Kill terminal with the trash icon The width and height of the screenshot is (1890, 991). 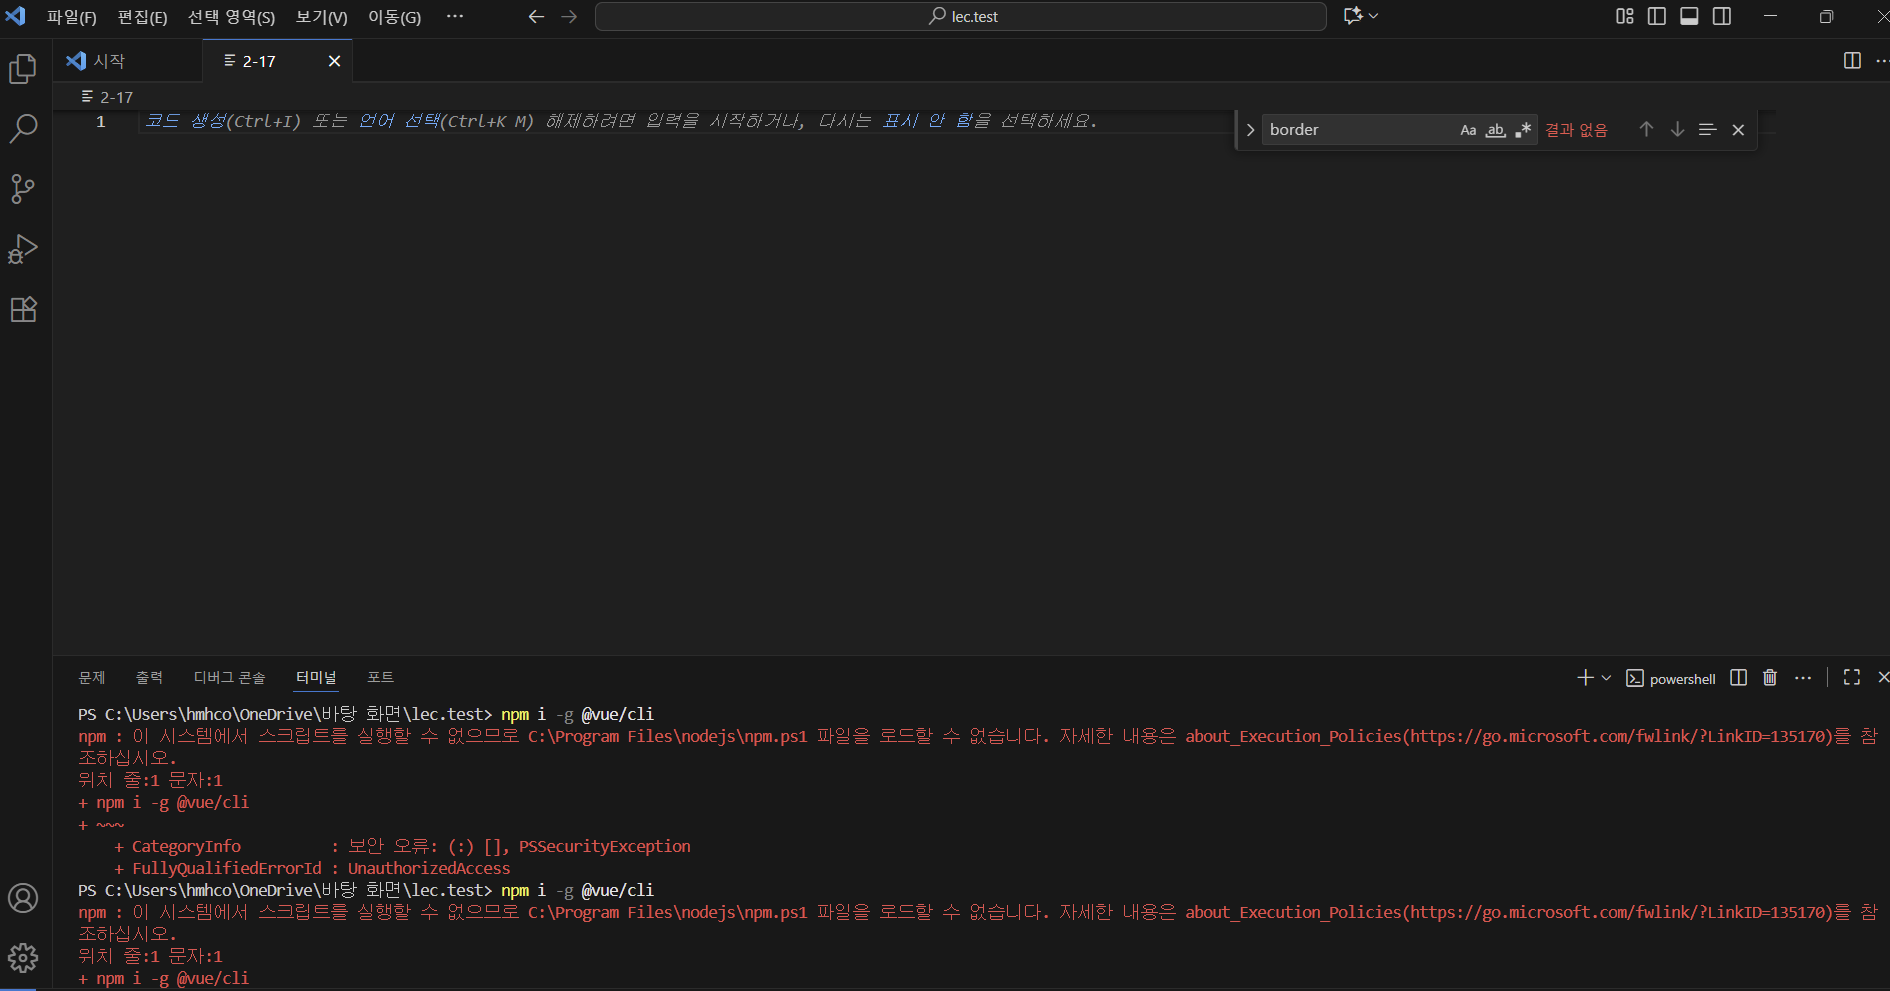[1770, 678]
